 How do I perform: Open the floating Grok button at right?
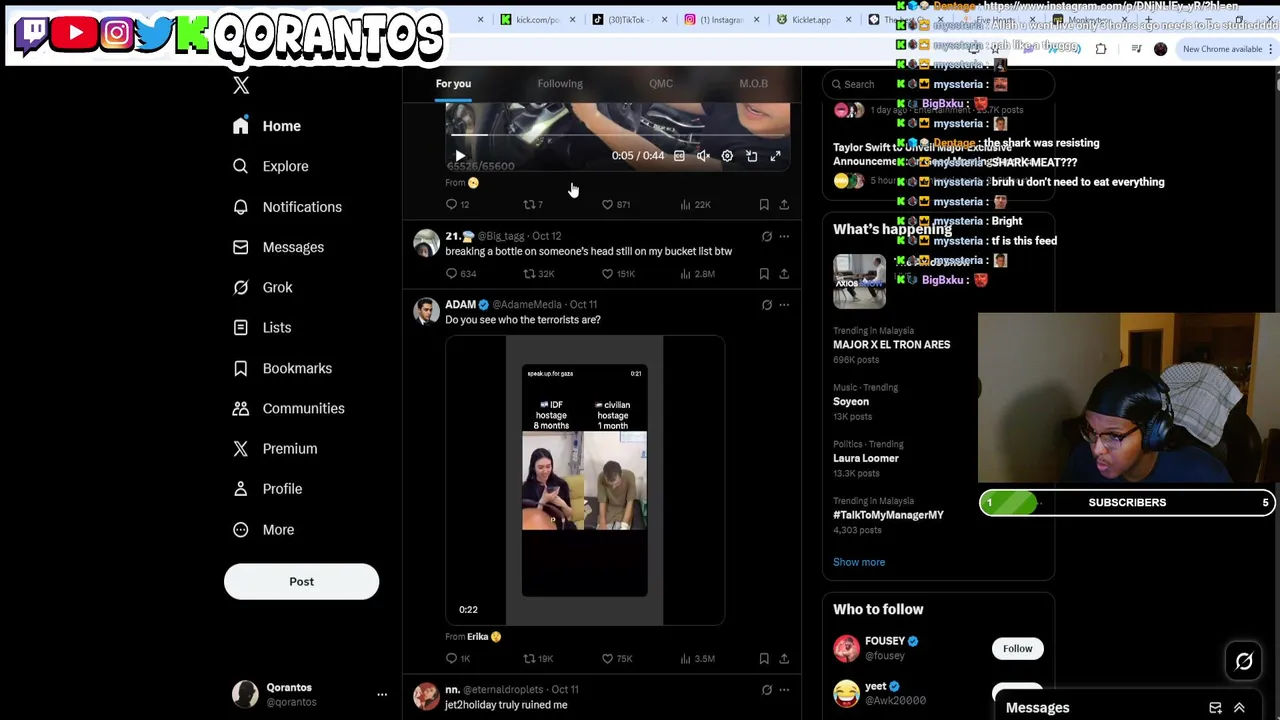[1244, 661]
